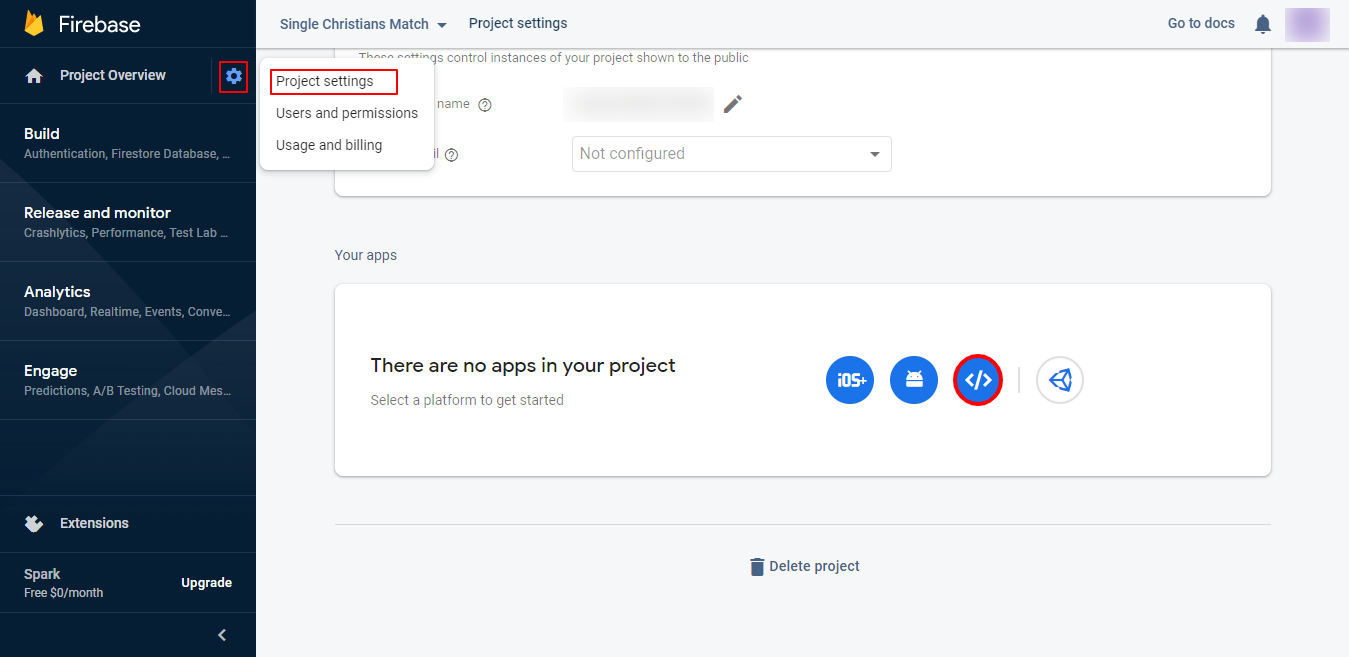Click the Spark Free $0/month plan label
1349x657 pixels.
tap(63, 583)
